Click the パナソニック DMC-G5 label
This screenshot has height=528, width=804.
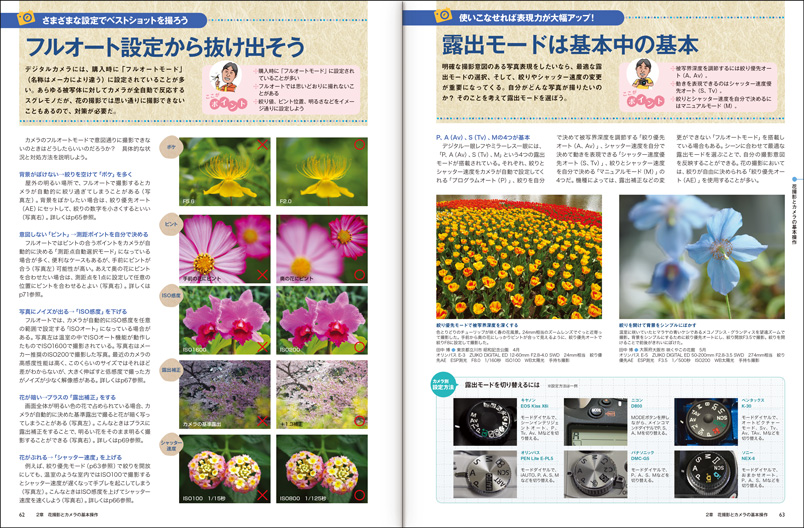point(642,456)
